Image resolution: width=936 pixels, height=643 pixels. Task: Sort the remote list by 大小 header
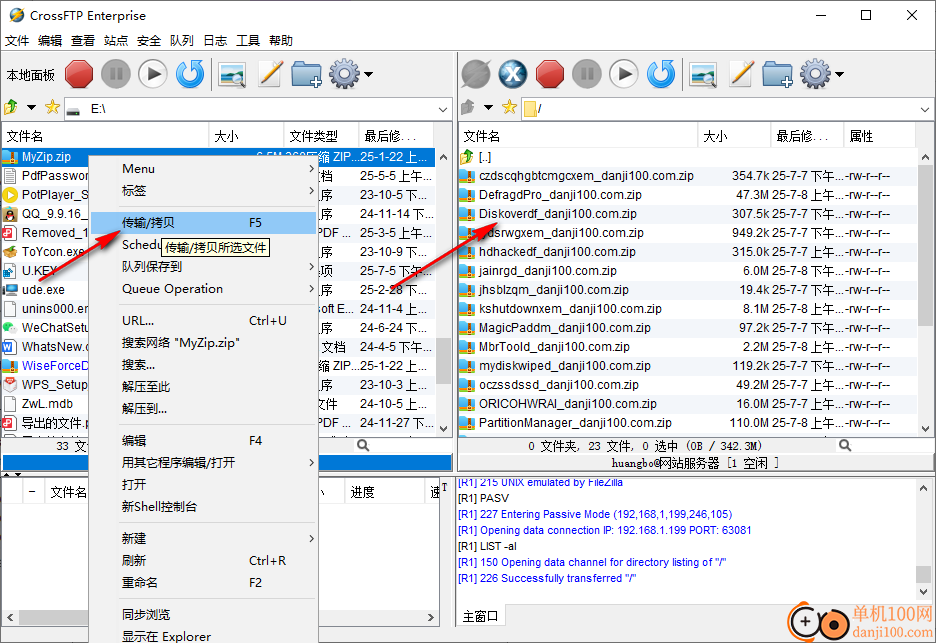734,136
